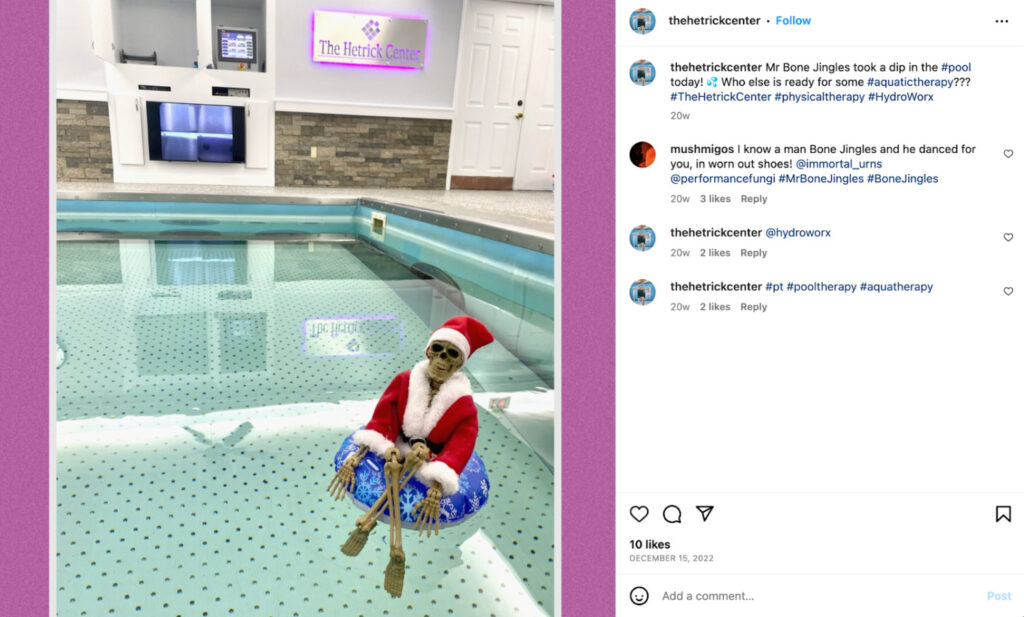Like the #pt #pooltherapy comment heart

(x=1008, y=291)
